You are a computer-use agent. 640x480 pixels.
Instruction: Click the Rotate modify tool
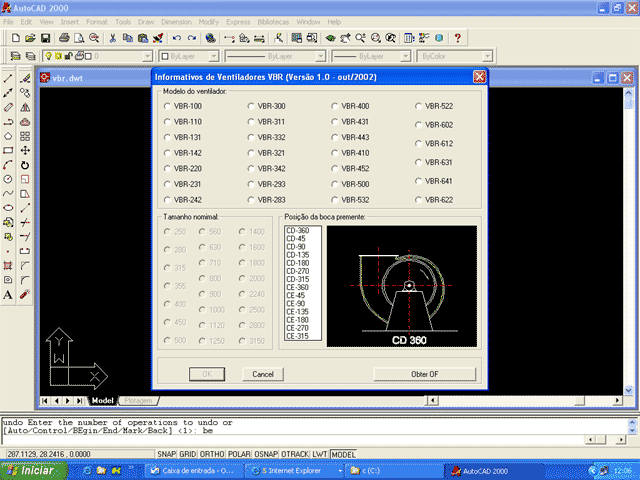pyautogui.click(x=25, y=165)
